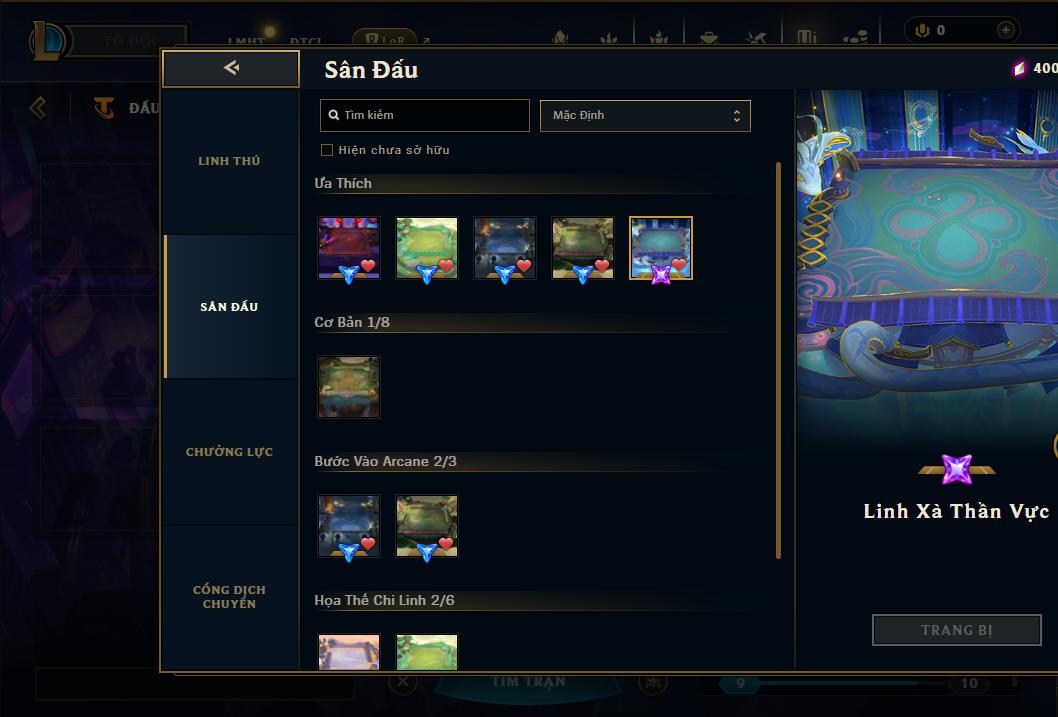Click the magnifier icon in the search box
1058x717 pixels.
pos(333,115)
